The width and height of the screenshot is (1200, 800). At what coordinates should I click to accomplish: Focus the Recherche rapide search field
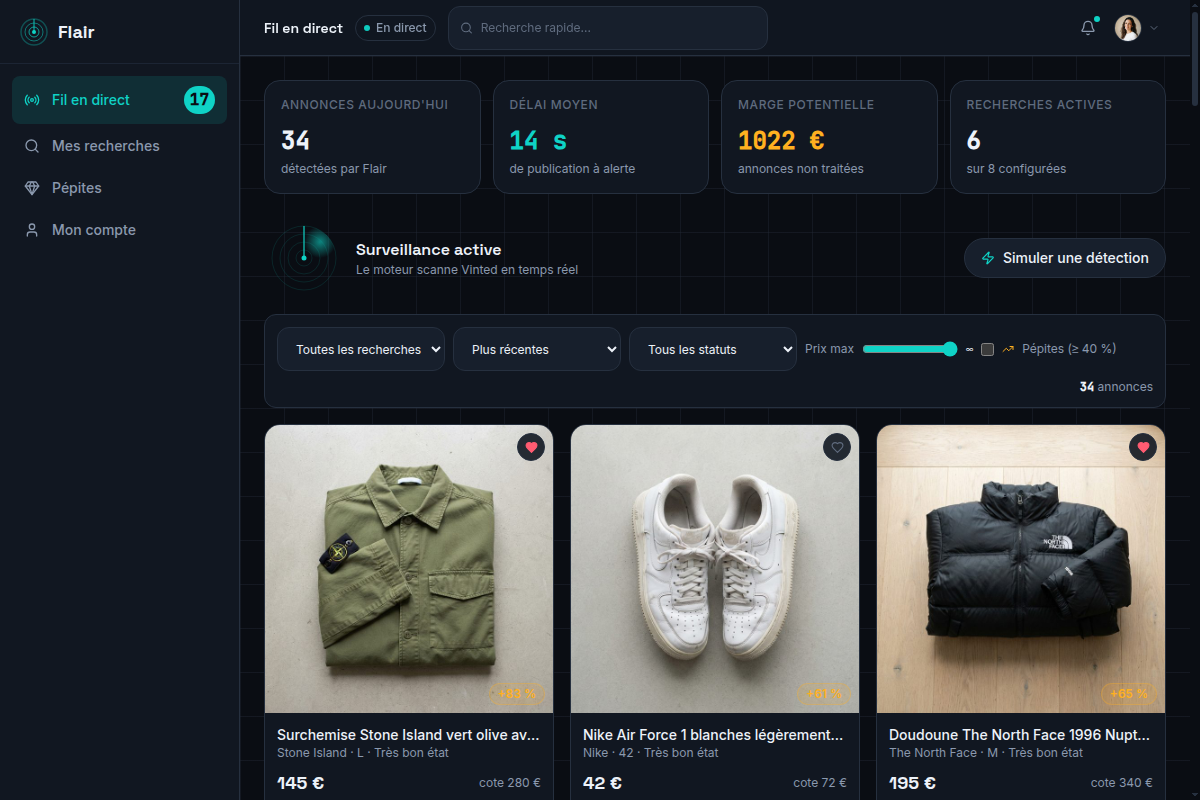tap(608, 28)
